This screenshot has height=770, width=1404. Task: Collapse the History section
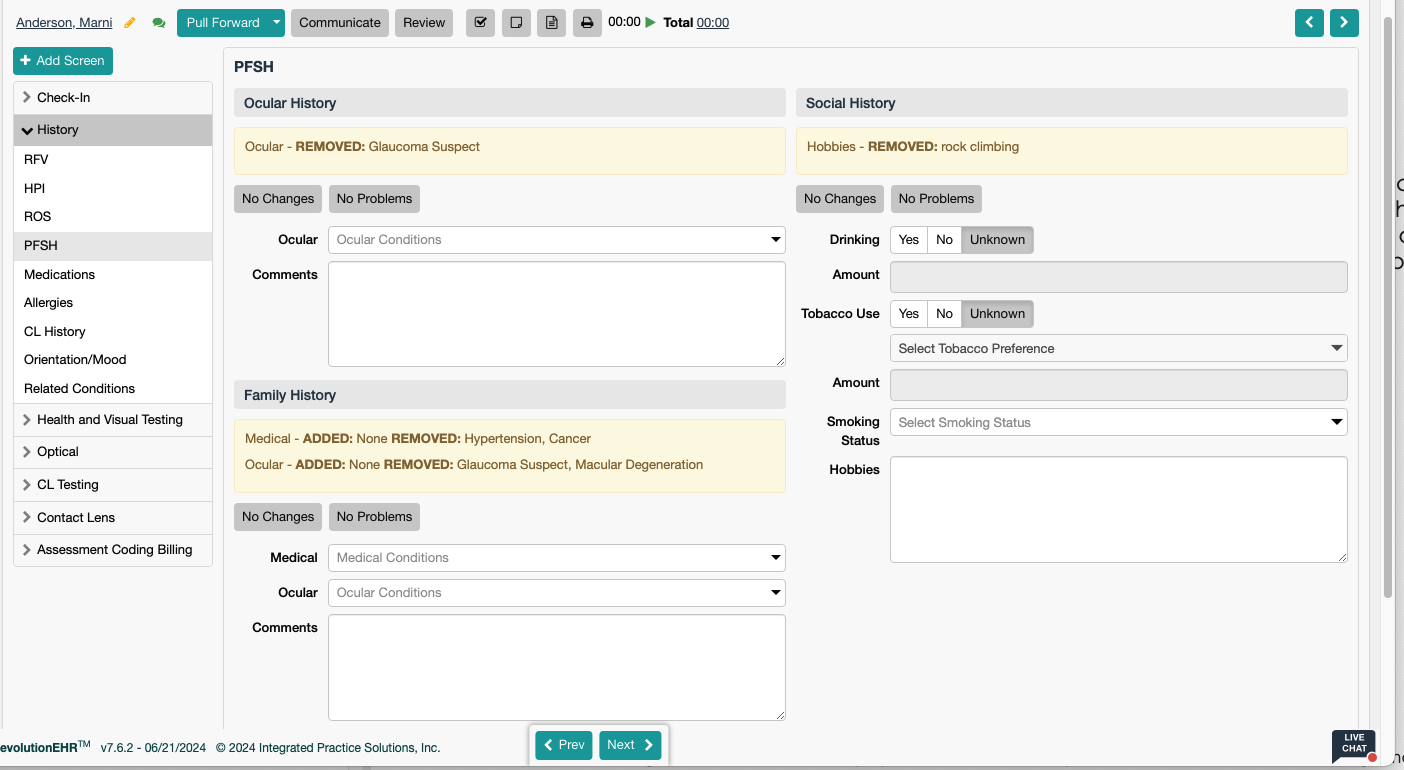pos(113,130)
